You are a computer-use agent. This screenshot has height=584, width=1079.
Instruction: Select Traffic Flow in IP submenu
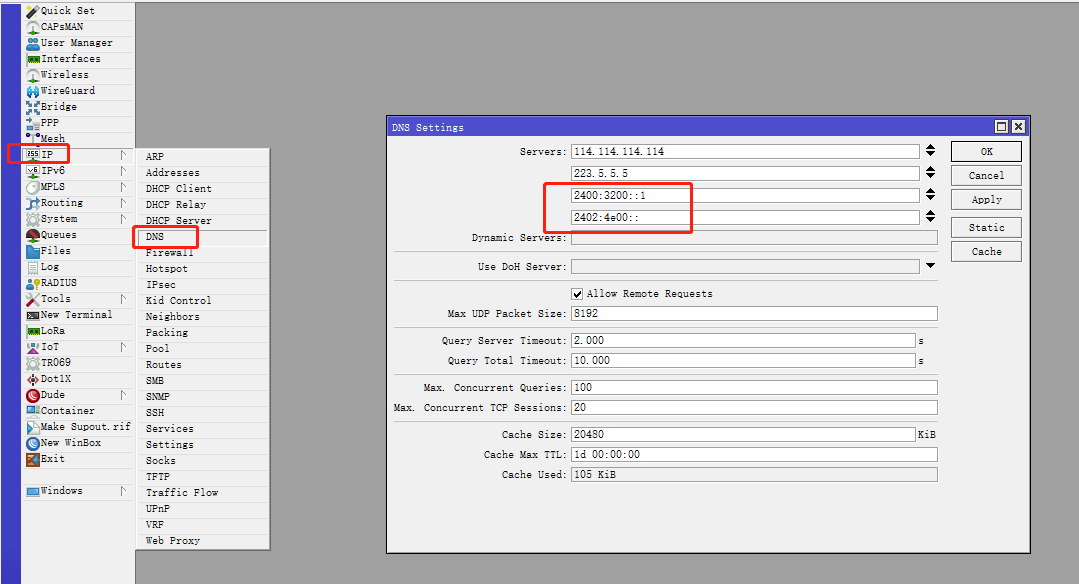click(x=202, y=493)
